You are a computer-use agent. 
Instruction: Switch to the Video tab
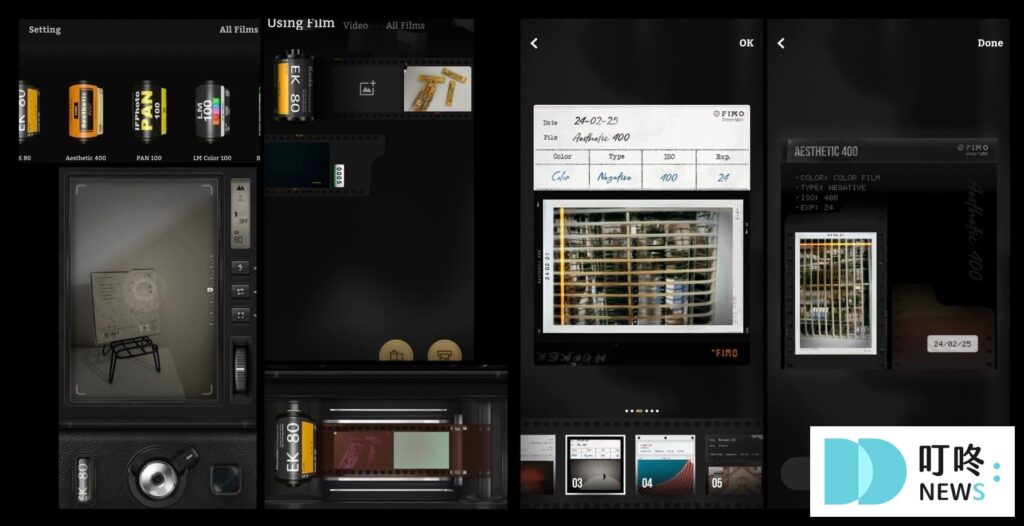click(355, 25)
